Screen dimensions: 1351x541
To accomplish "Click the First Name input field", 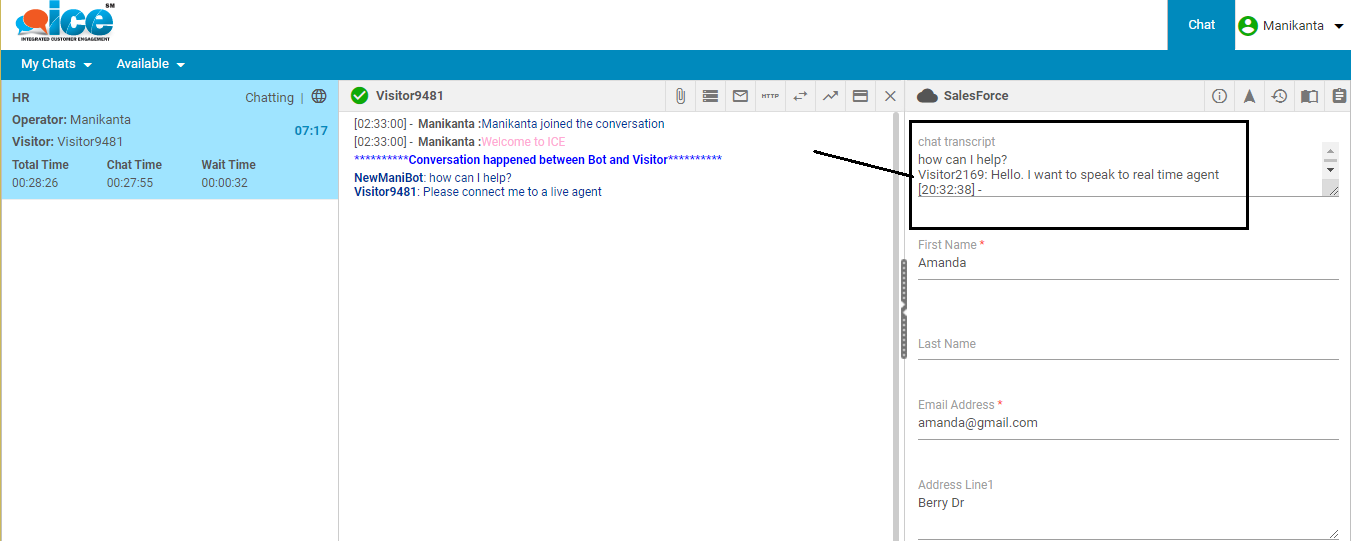I will (1127, 264).
